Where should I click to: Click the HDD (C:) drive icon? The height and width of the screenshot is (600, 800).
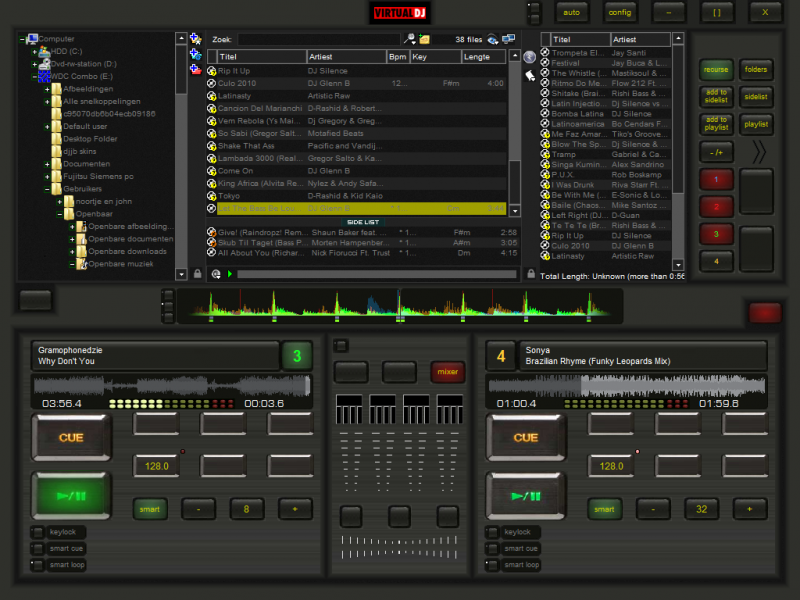tap(44, 51)
